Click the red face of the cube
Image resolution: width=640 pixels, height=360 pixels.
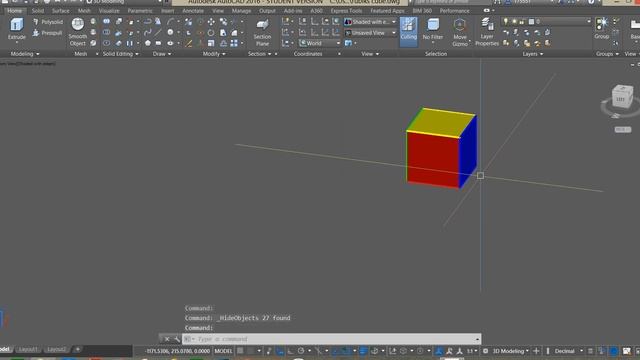433,160
